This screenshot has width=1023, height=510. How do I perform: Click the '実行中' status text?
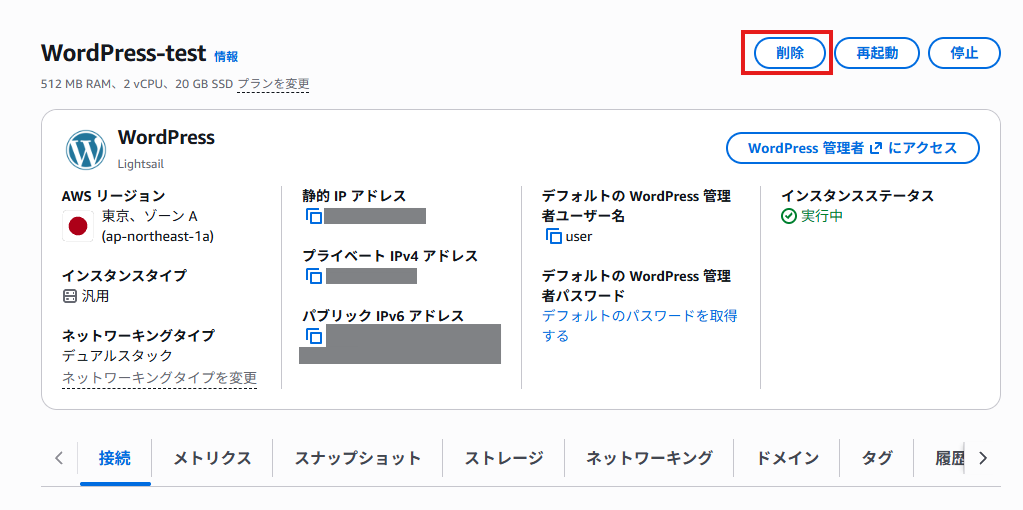[822, 217]
